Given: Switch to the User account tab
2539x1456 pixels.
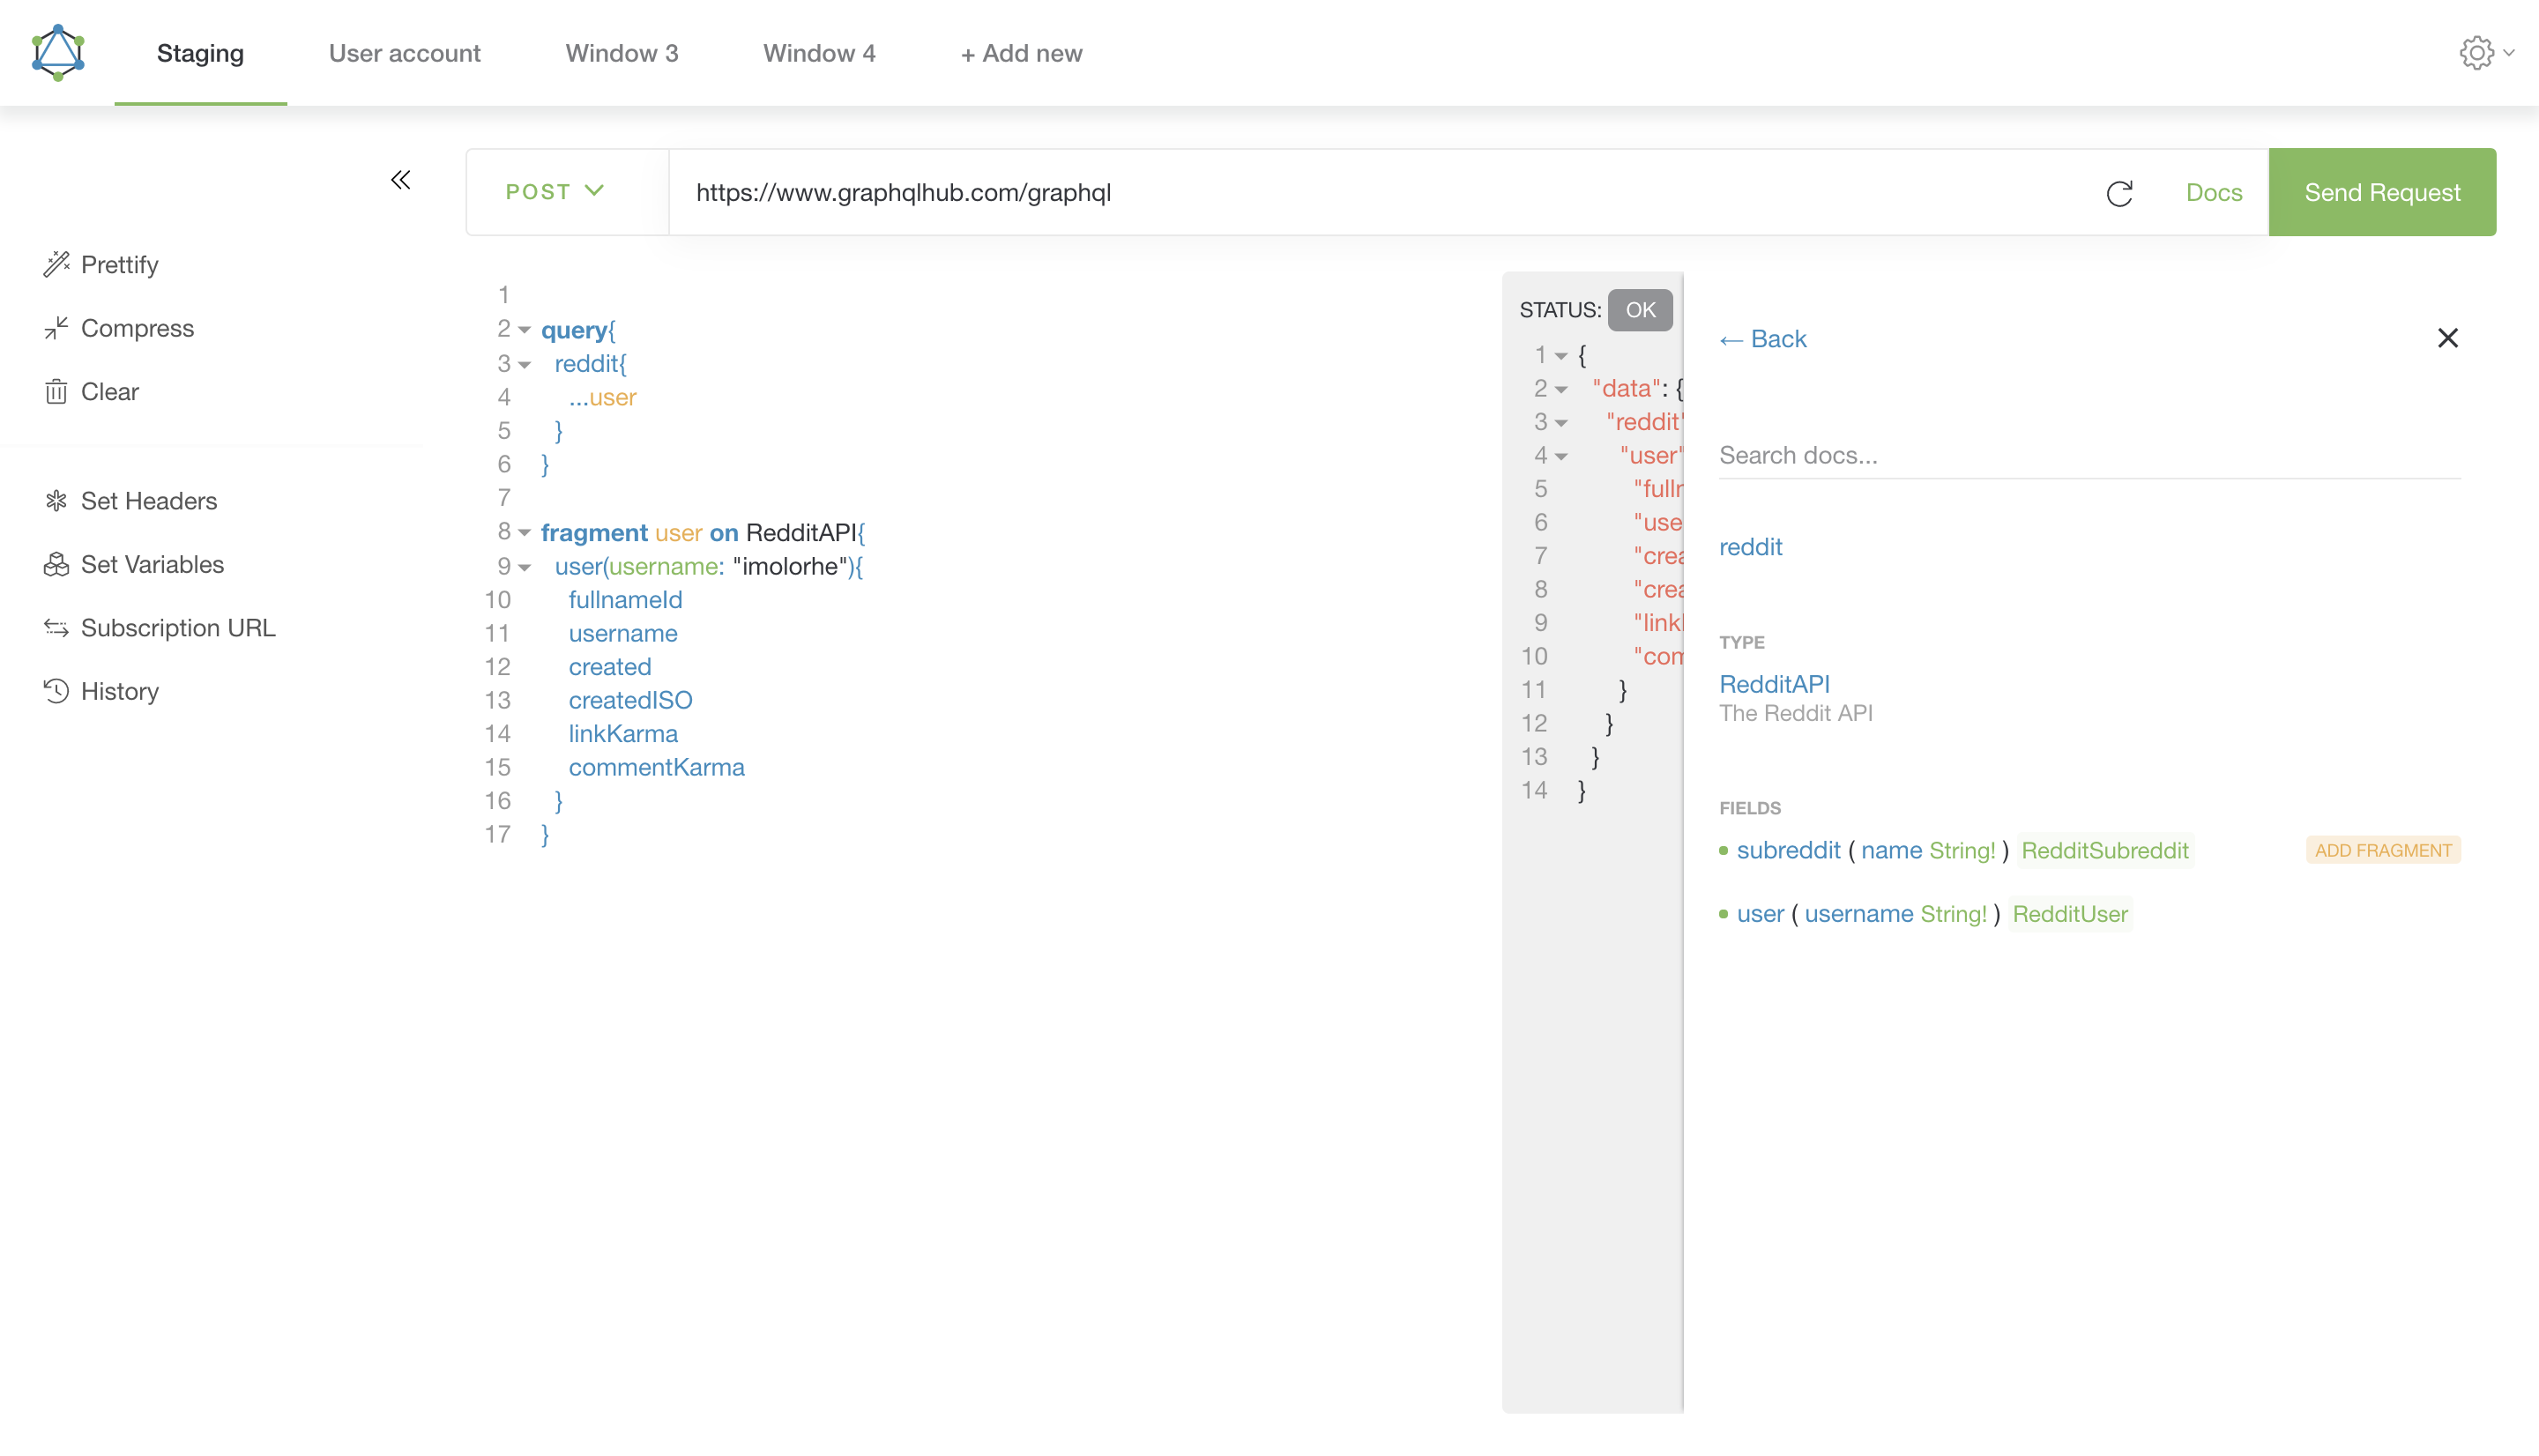Looking at the screenshot, I should click(x=405, y=52).
